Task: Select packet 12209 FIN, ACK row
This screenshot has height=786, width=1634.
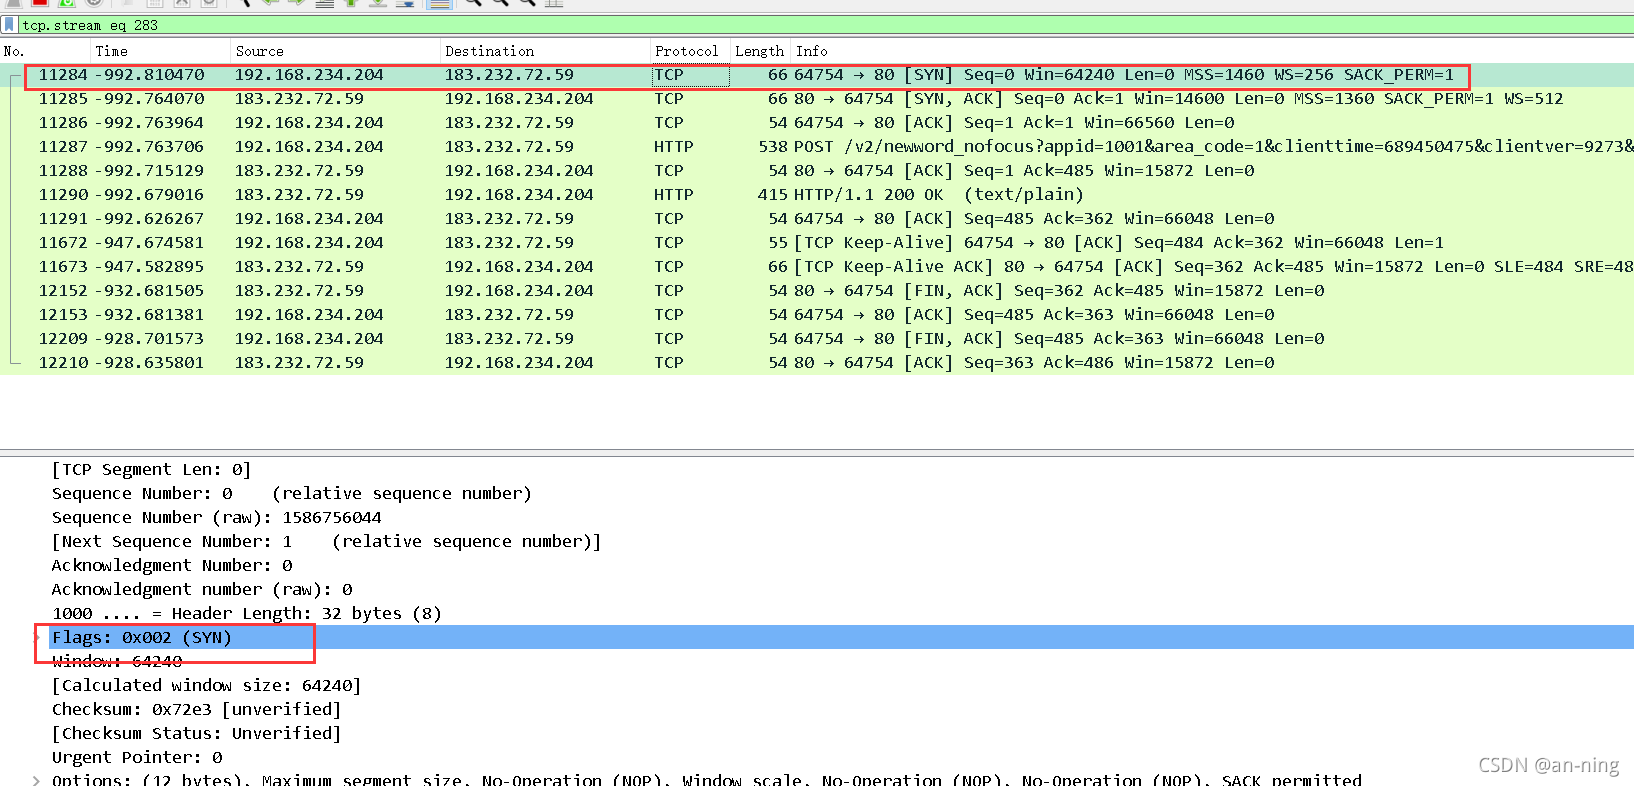Action: point(817,339)
